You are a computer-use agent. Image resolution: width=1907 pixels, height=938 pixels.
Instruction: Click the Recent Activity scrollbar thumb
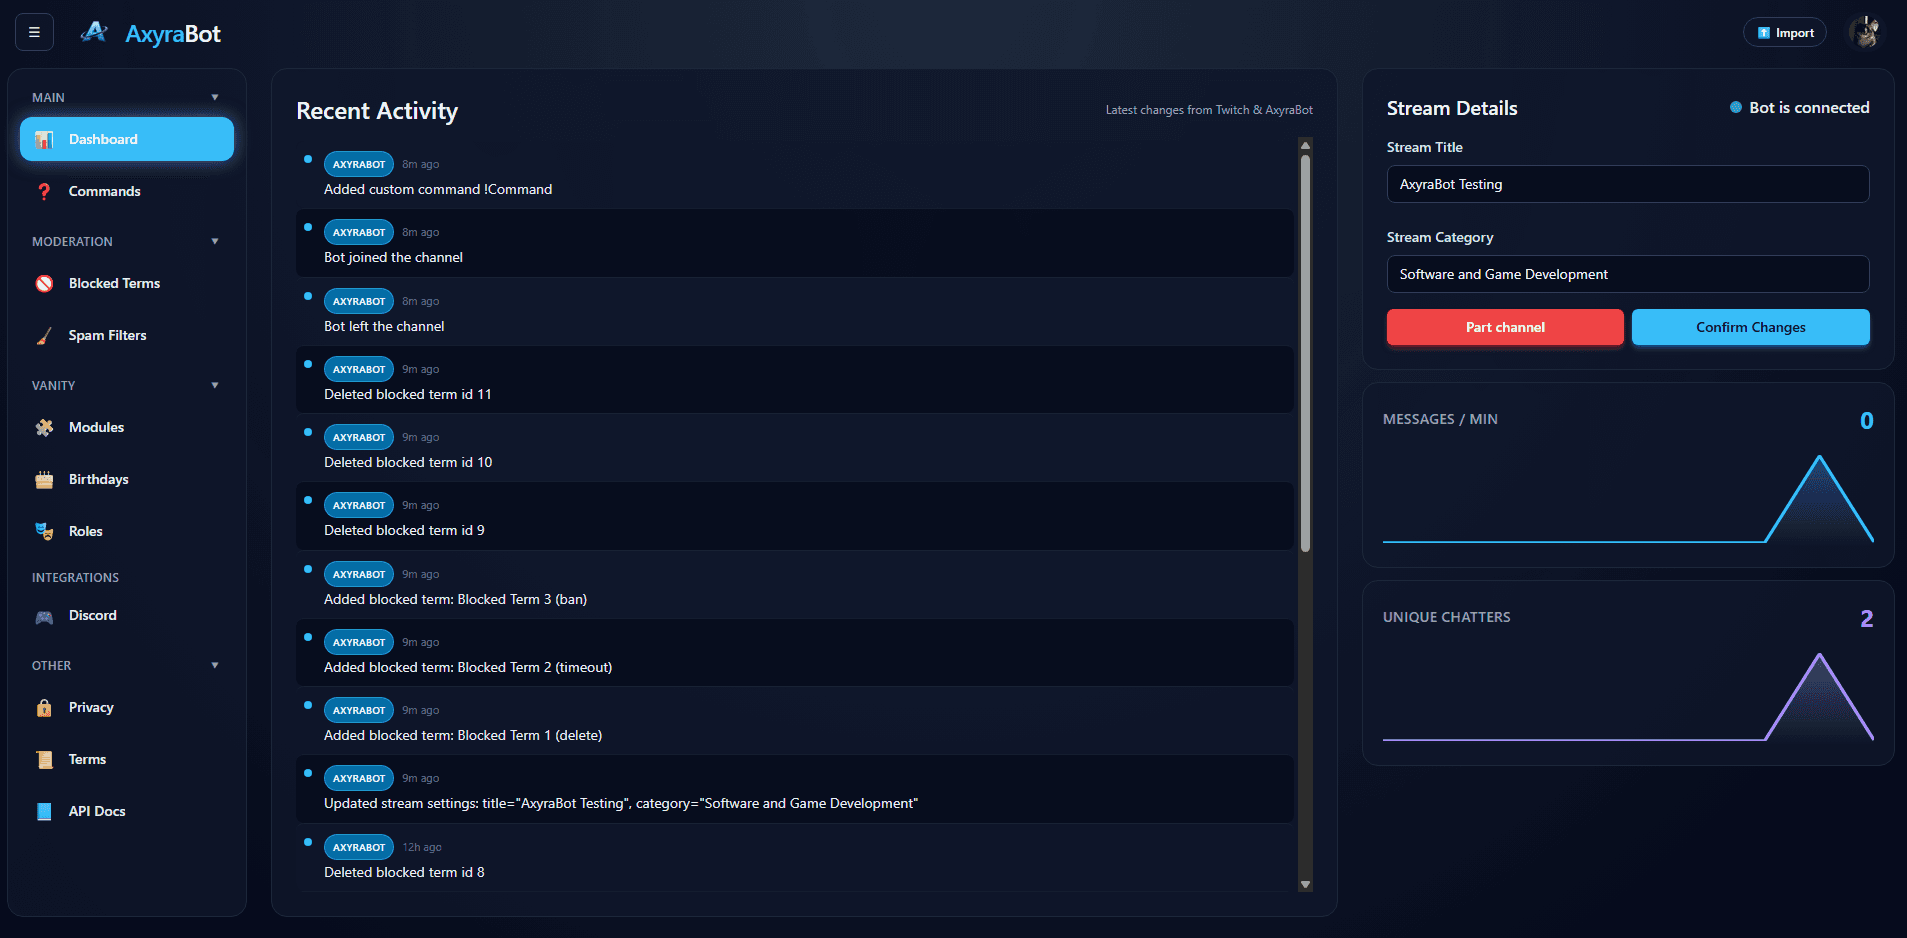[1305, 352]
